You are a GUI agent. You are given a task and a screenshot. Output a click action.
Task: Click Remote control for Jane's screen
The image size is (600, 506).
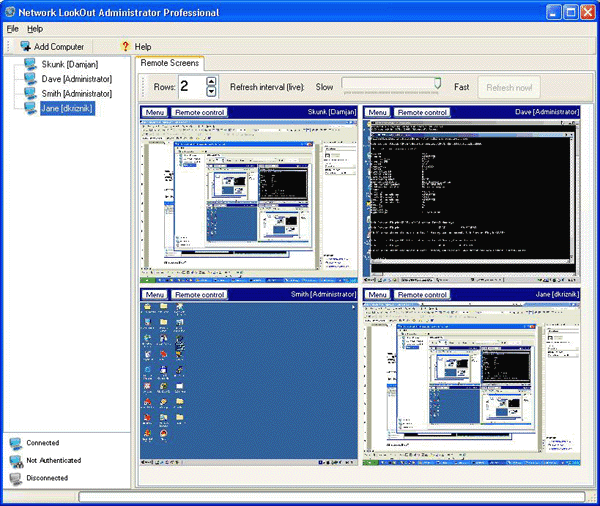(x=422, y=295)
